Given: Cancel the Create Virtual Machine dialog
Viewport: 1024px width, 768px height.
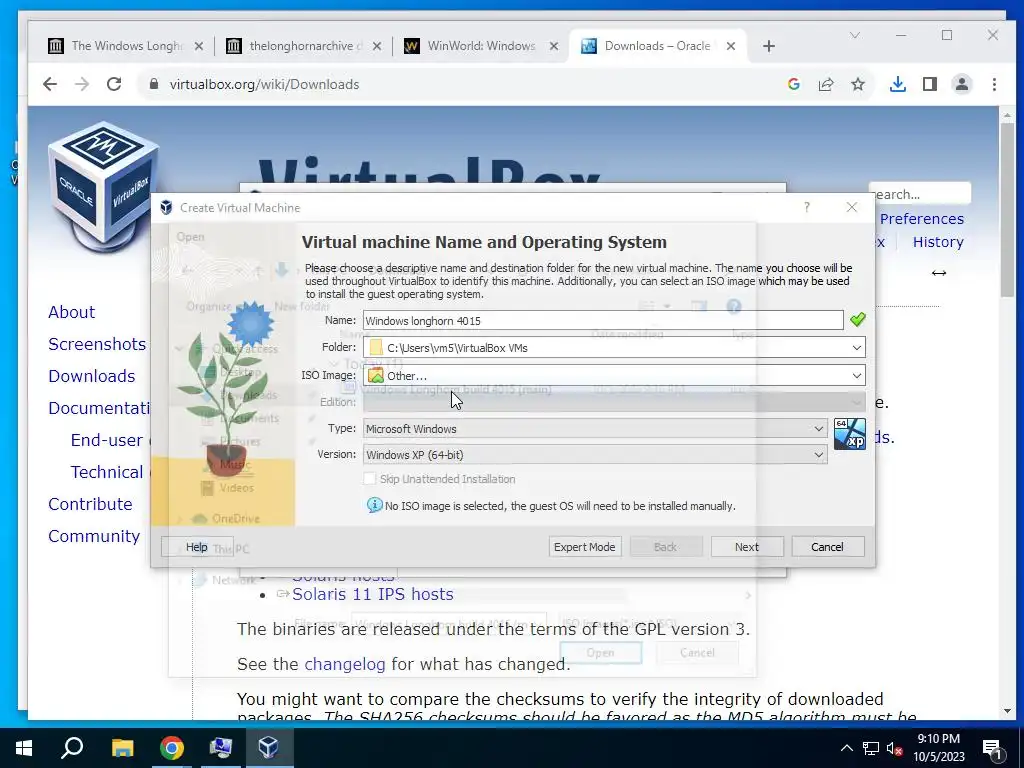Looking at the screenshot, I should coord(827,547).
